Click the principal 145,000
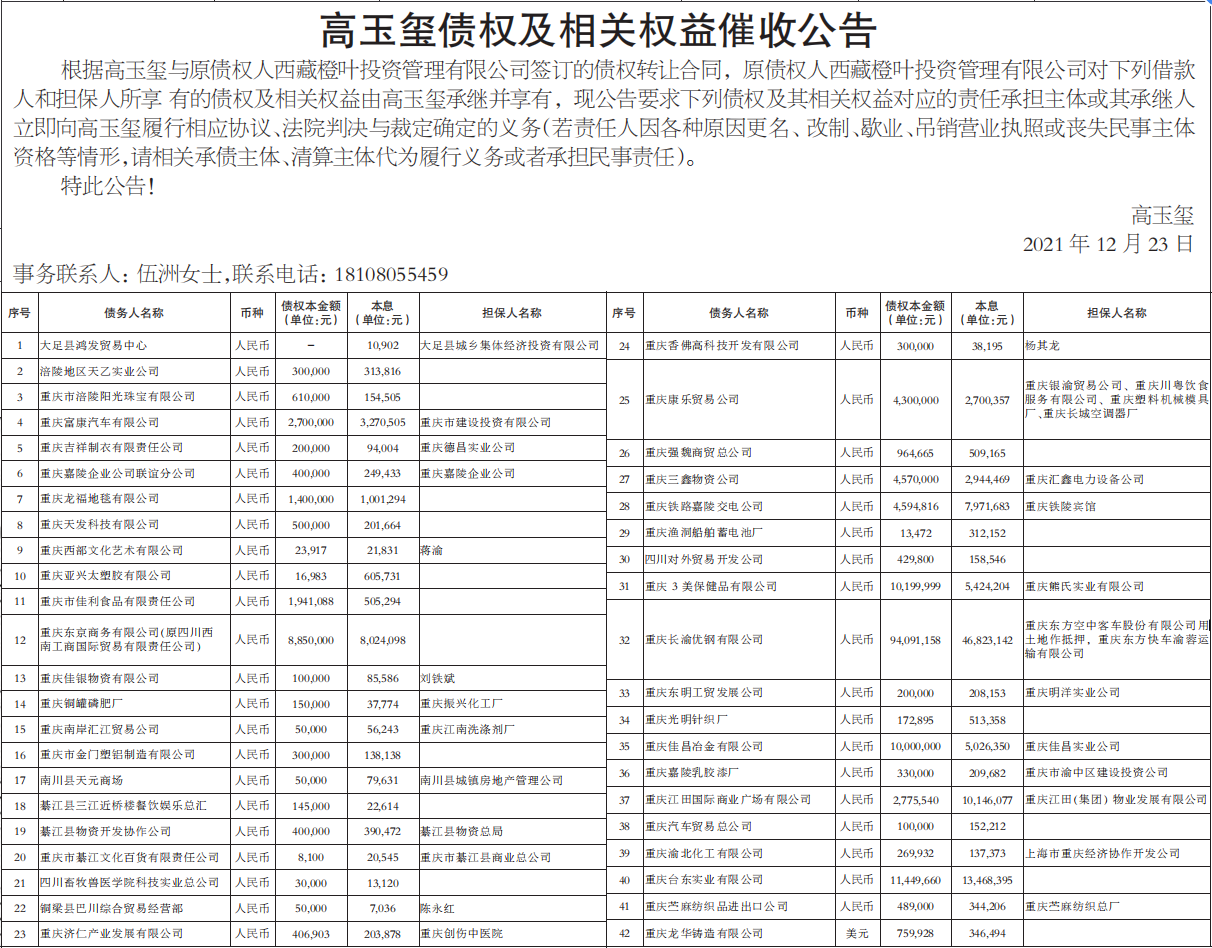The width and height of the screenshot is (1212, 948). point(311,807)
